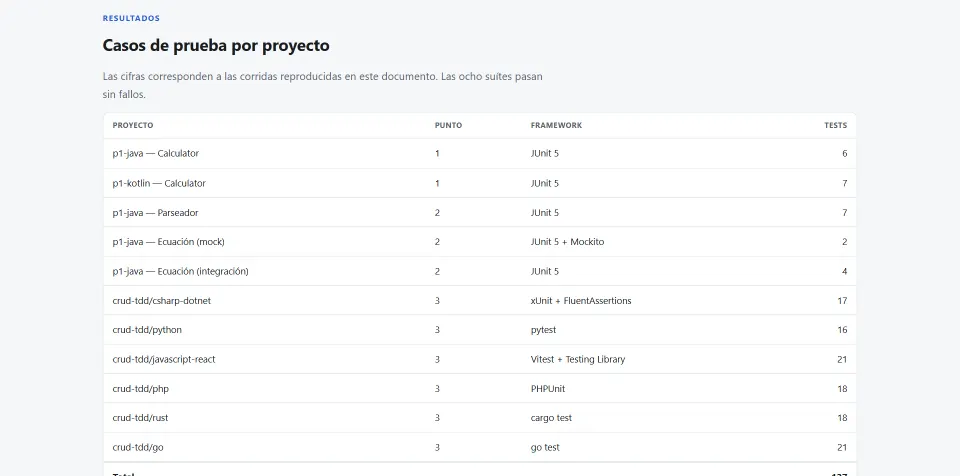This screenshot has height=476, width=960.
Task: Select the crud-tdd/python project cell
Action: (147, 330)
